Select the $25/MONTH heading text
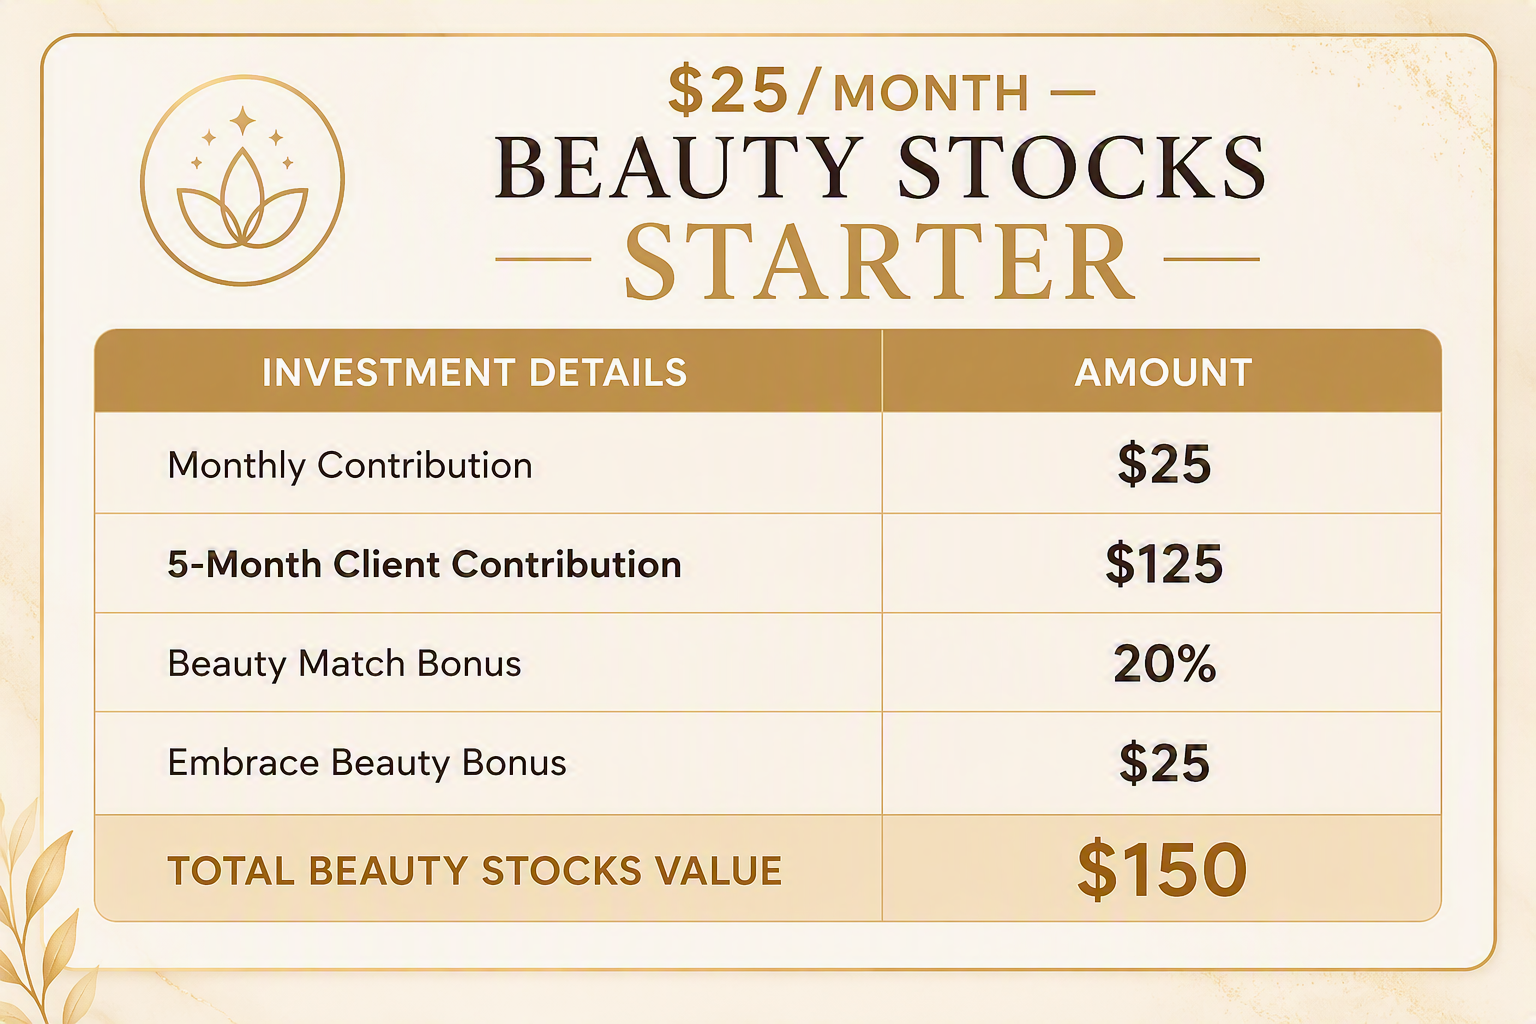 coord(848,92)
